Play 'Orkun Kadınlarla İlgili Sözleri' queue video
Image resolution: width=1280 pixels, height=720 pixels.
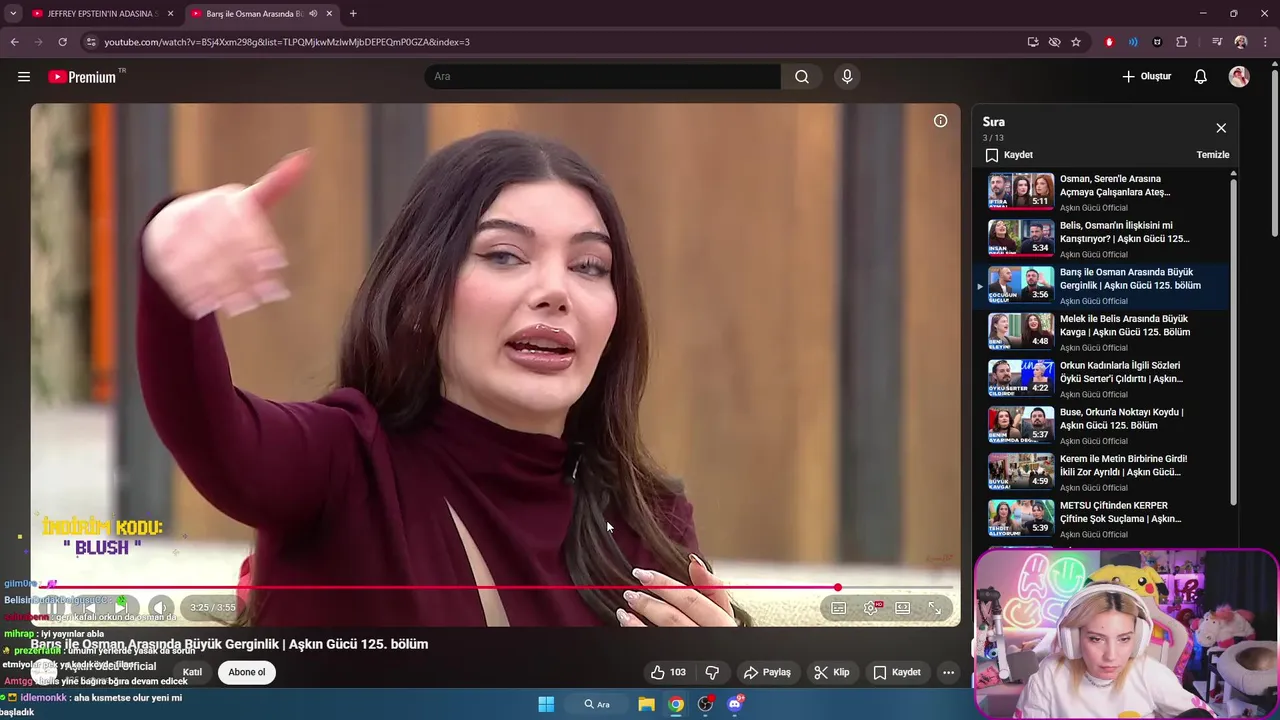point(1102,379)
